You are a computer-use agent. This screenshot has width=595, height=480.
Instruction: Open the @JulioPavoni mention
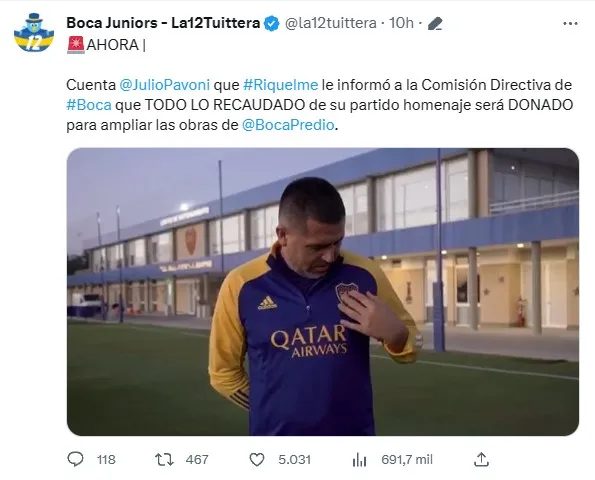(x=164, y=85)
